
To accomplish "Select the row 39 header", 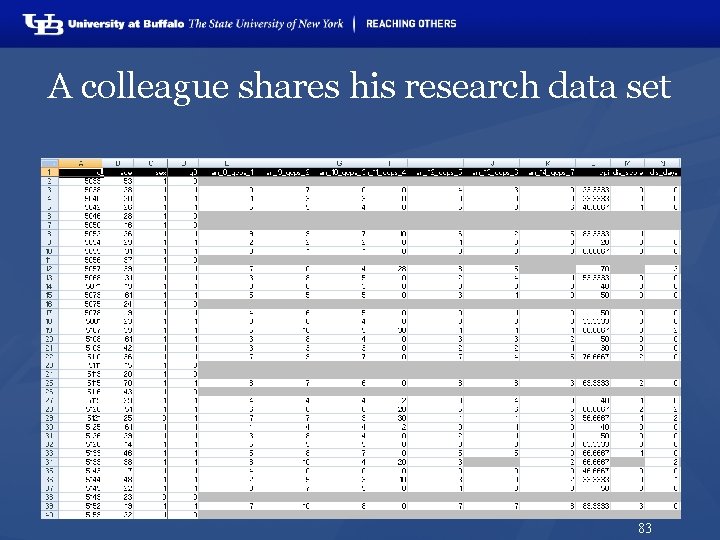I will (x=50, y=506).
